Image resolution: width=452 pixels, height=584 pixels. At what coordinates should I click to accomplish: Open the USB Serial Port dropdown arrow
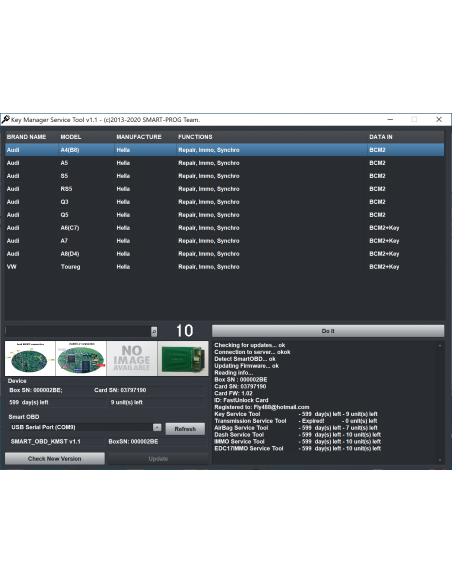(x=157, y=428)
